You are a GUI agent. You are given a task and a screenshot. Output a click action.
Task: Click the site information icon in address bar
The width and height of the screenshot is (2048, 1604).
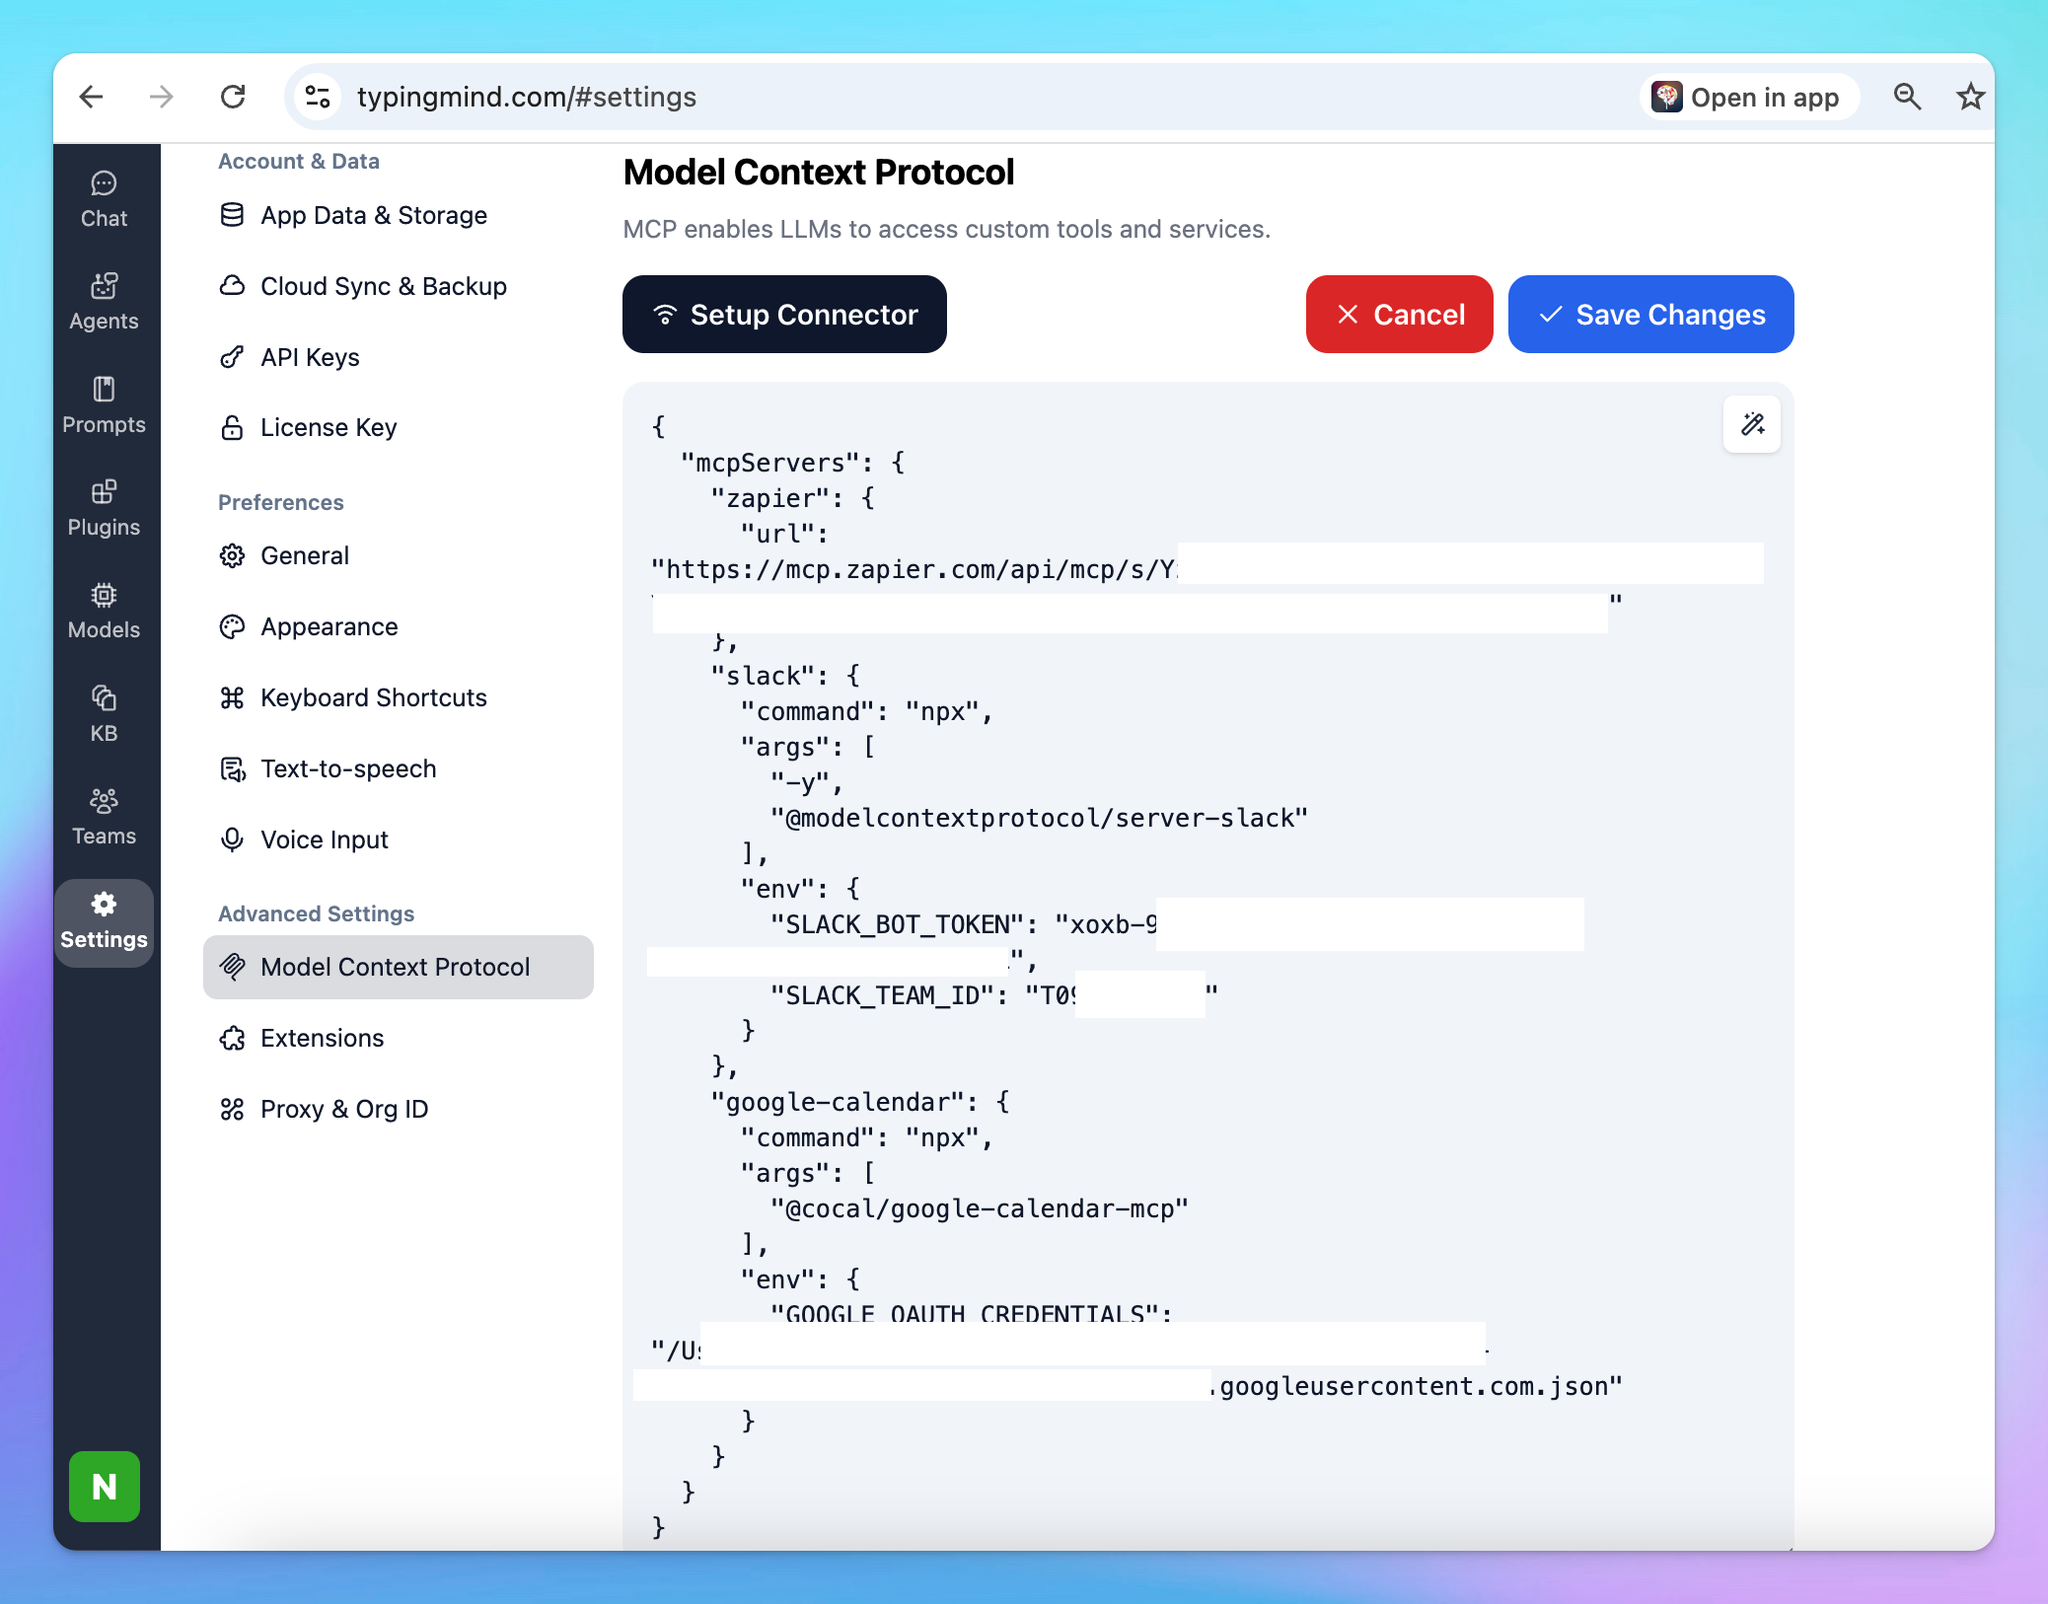318,97
